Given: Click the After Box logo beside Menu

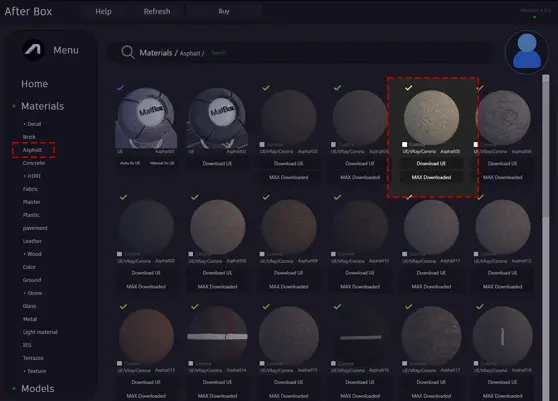Looking at the screenshot, I should pos(34,50).
